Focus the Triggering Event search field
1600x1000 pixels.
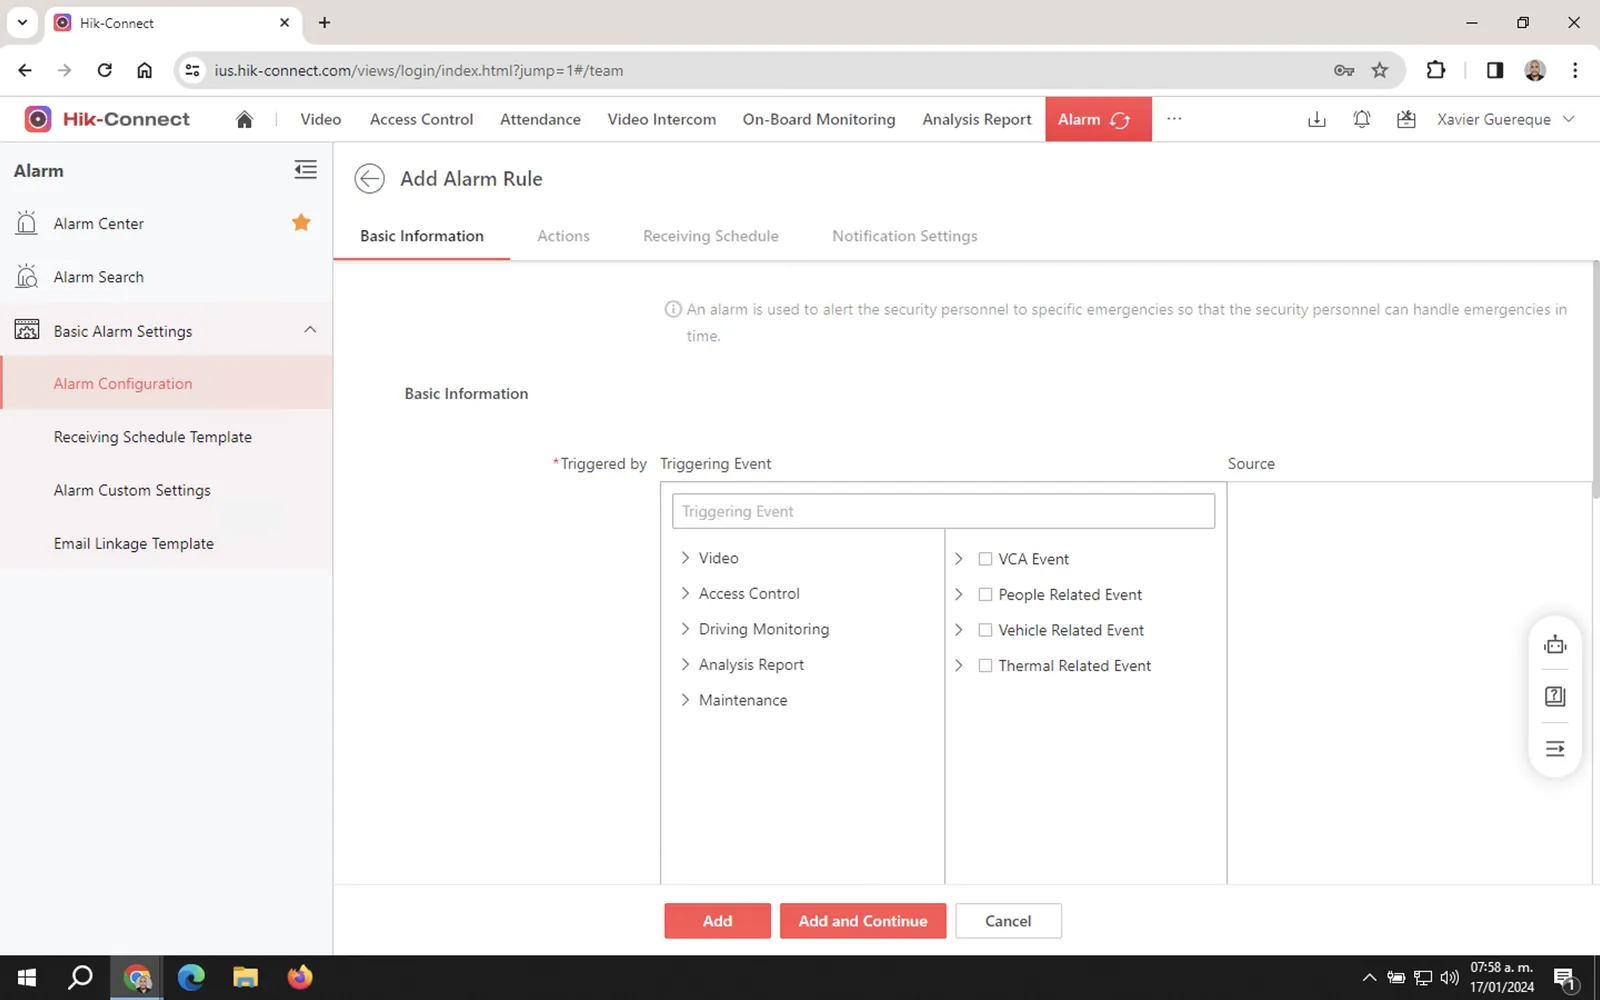point(943,511)
